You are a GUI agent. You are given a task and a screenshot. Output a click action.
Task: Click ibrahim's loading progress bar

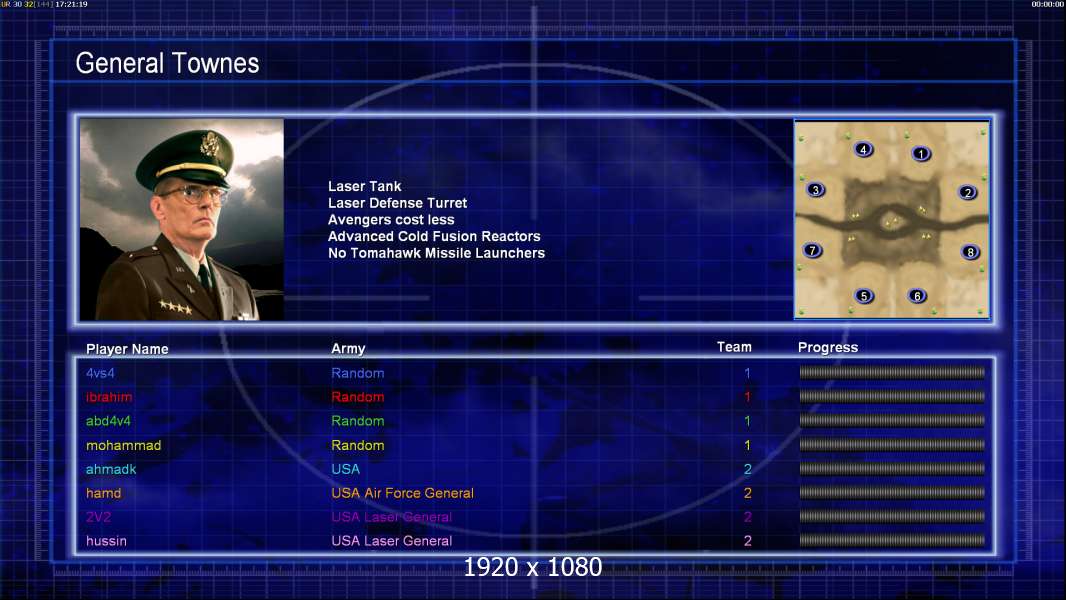[x=892, y=396]
